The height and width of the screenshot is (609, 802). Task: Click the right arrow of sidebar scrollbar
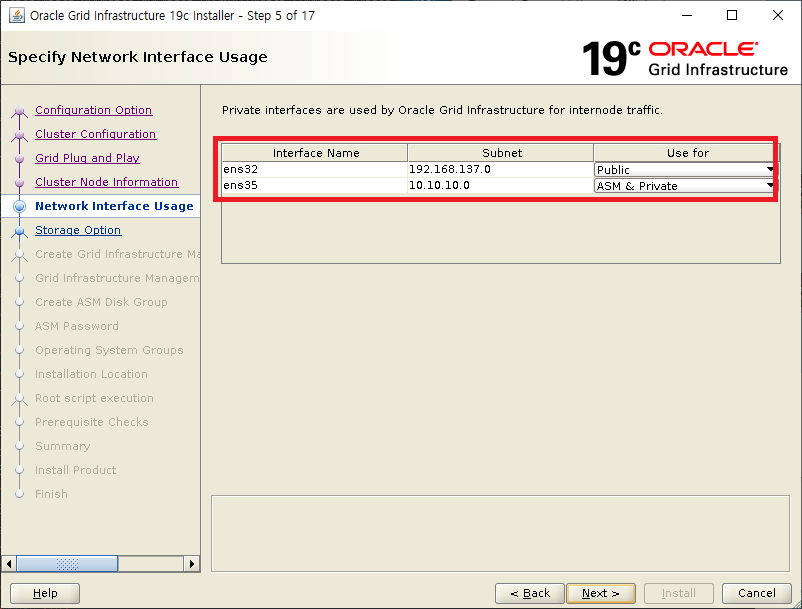[191, 564]
